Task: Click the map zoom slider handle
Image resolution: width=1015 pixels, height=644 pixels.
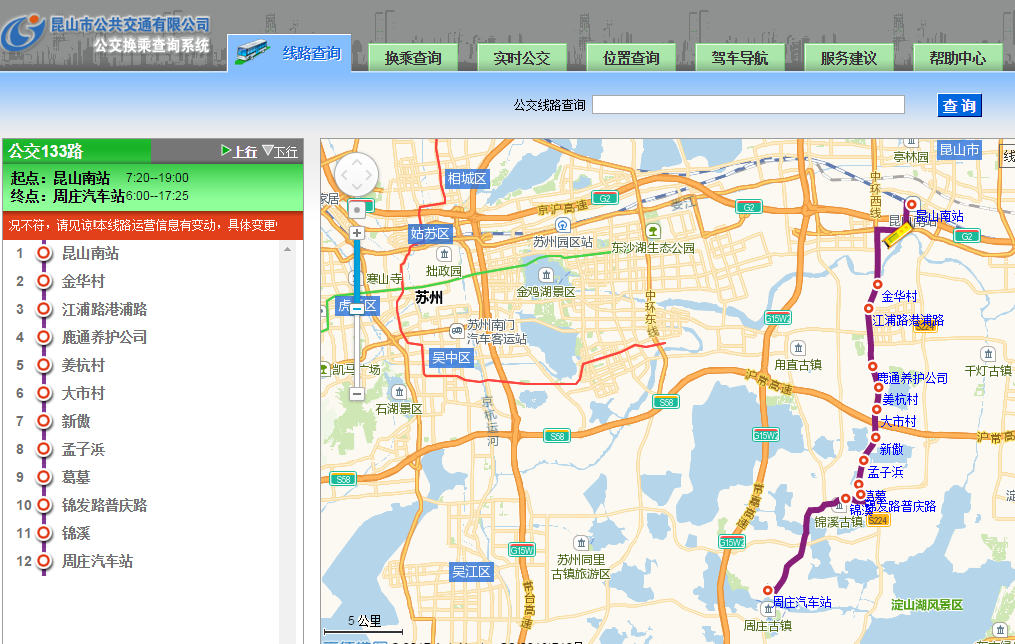Action: click(x=357, y=309)
